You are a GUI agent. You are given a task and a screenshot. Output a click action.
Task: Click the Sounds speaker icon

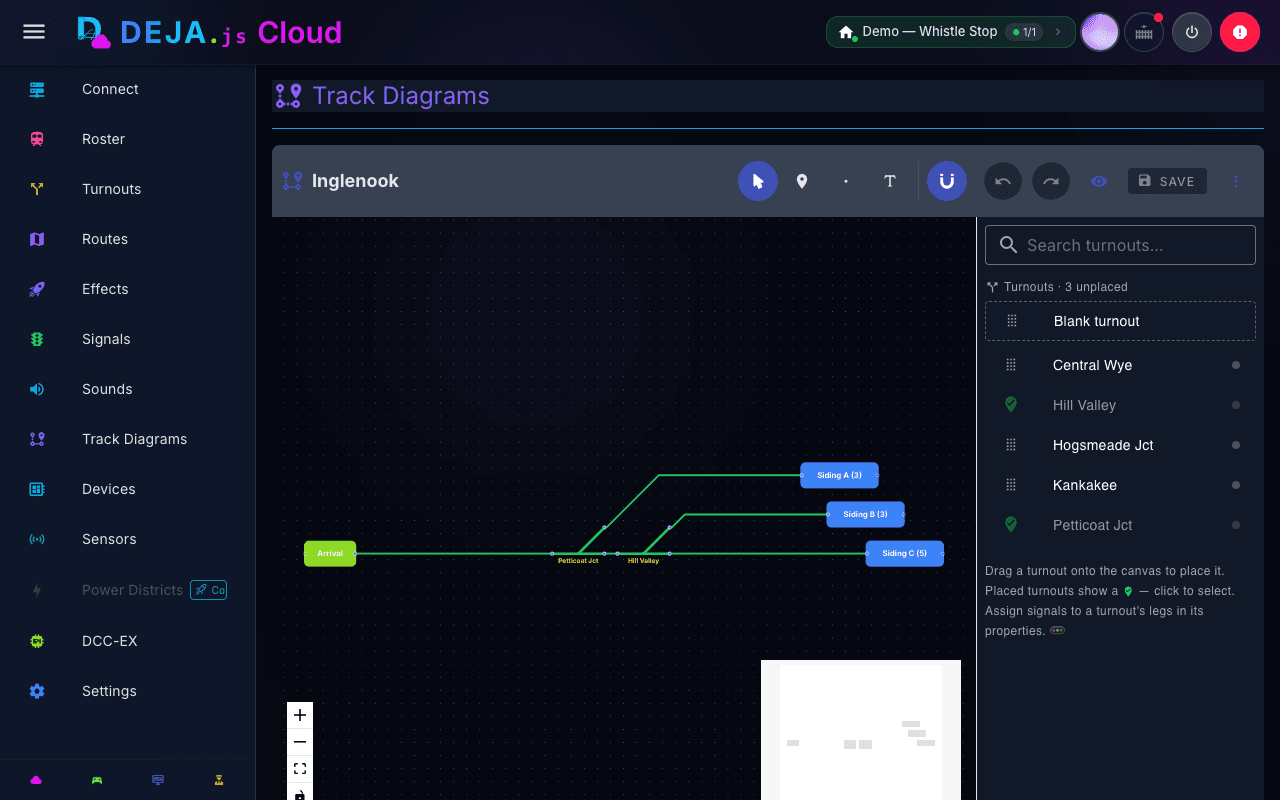tap(37, 389)
